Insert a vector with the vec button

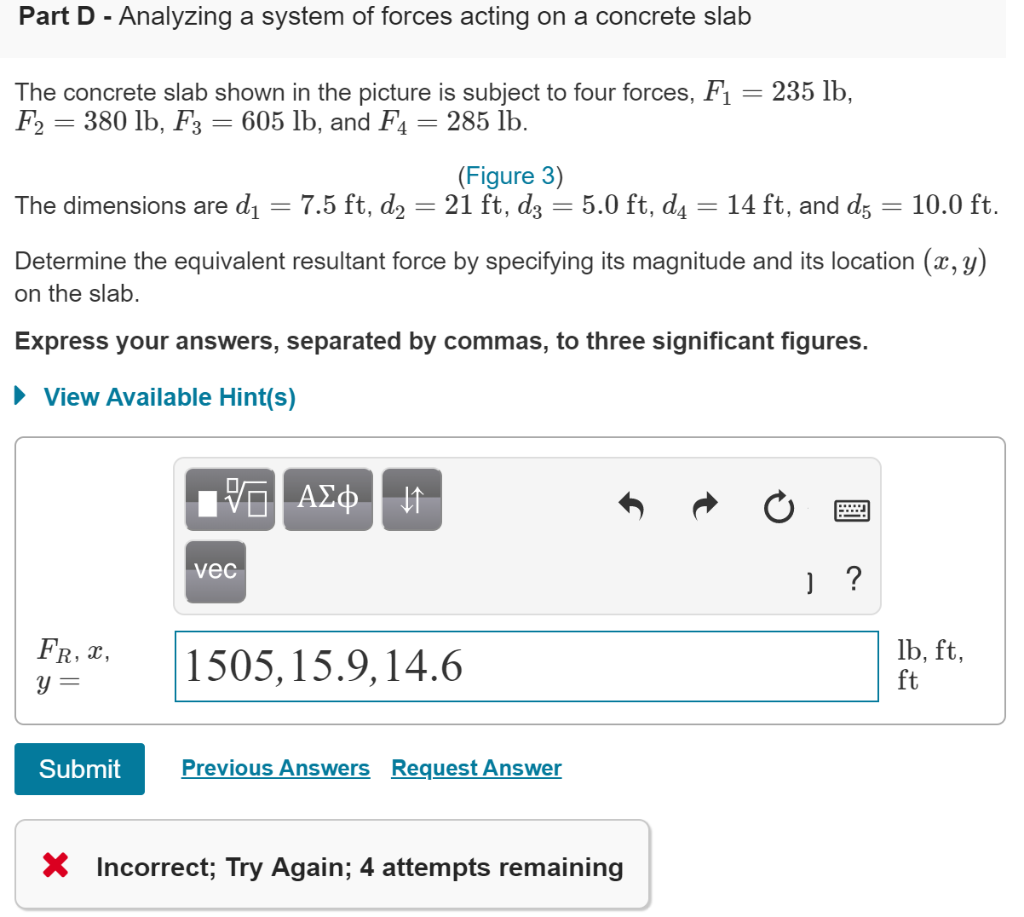point(214,571)
